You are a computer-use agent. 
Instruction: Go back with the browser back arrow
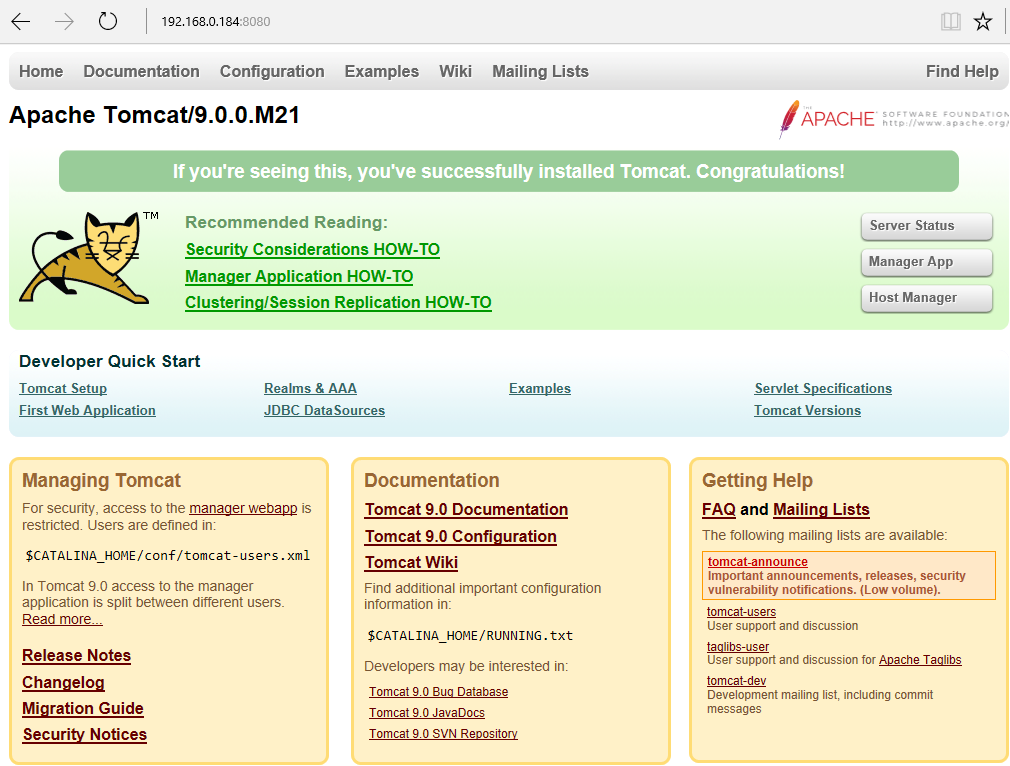pos(21,22)
